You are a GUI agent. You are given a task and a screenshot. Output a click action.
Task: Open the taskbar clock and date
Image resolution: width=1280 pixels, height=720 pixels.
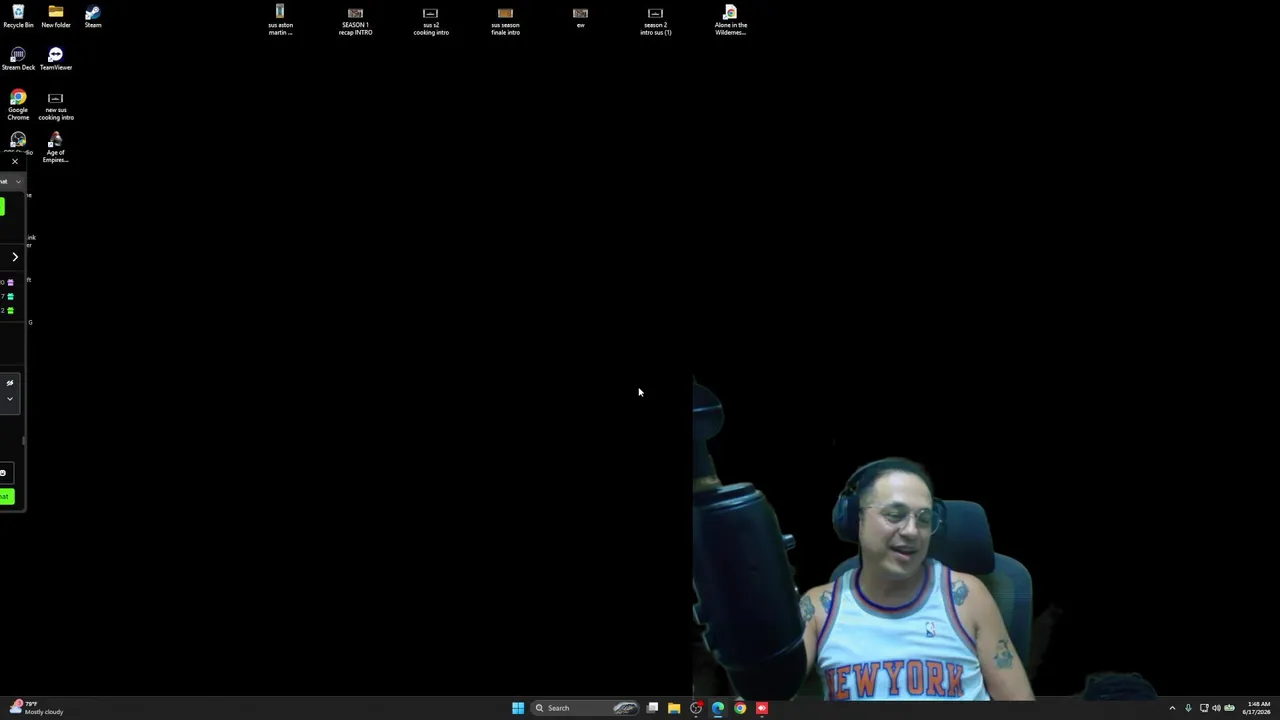pos(1257,708)
